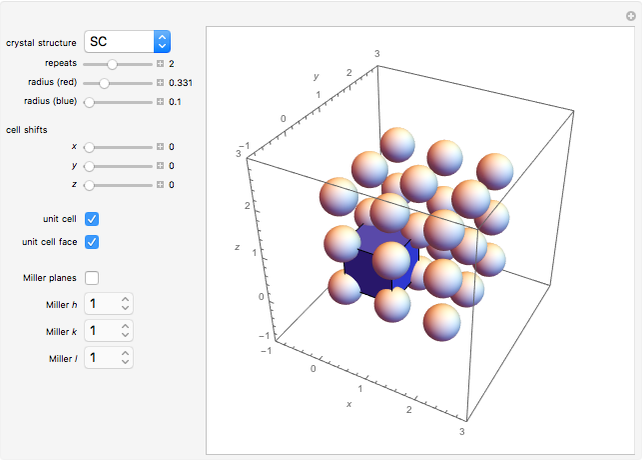Screen dimensions: 642x462
Task: Click inside the Miller h value field
Action: [101, 303]
